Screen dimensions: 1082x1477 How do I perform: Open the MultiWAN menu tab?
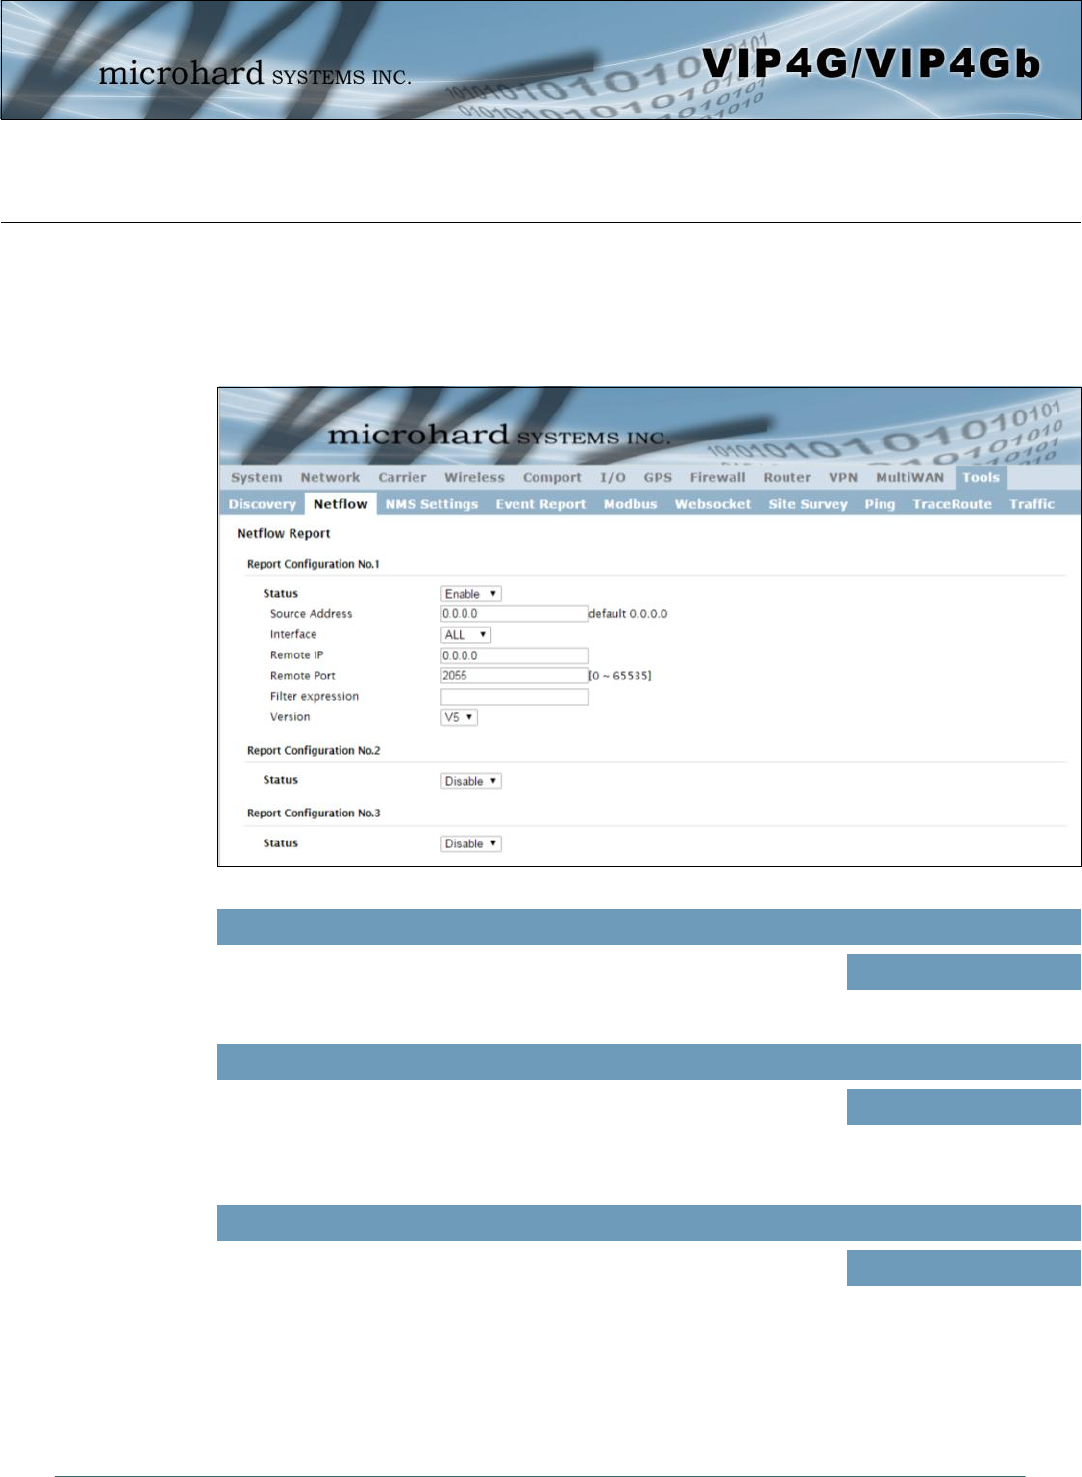click(910, 478)
